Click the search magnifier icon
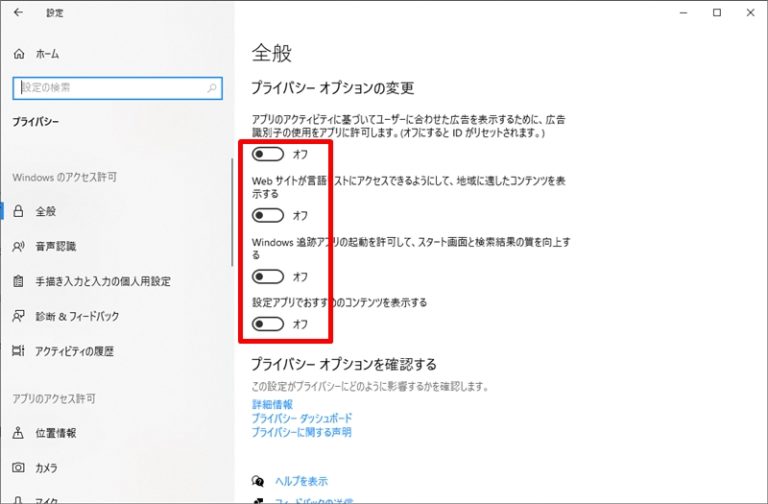 point(212,88)
